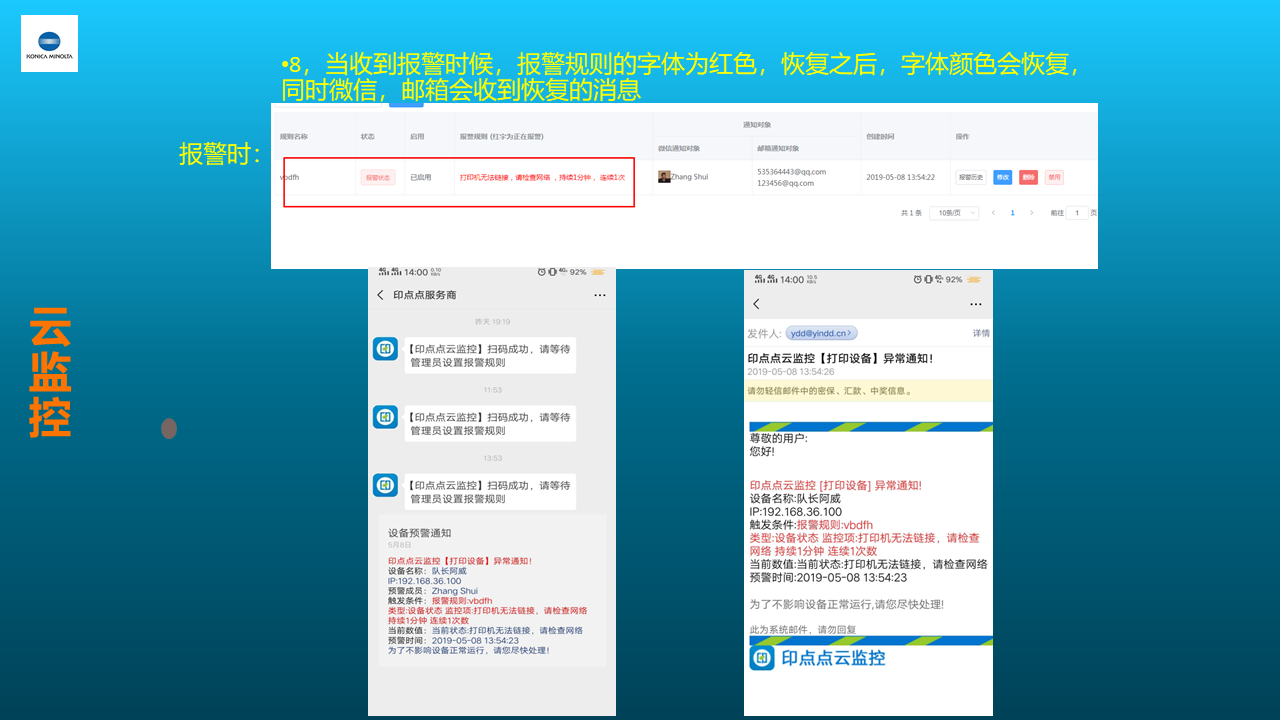1280x720 pixels.
Task: Tap the back arrow in WeChat chat header
Action: [380, 295]
